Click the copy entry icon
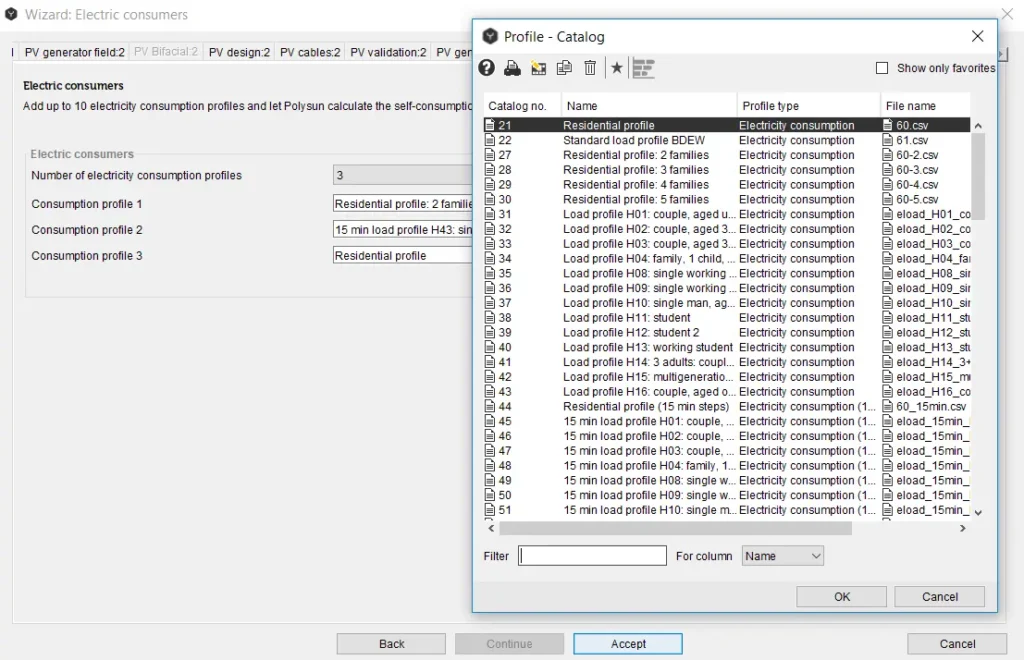1024x660 pixels. 564,68
